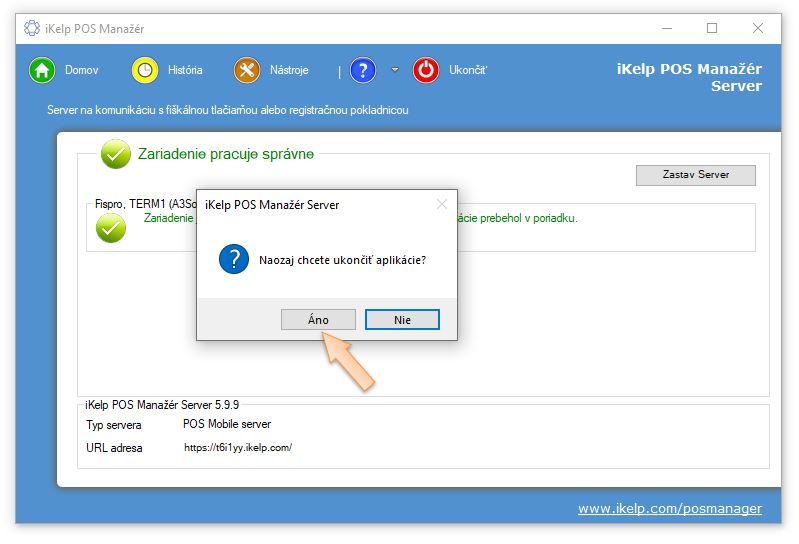Confirm exit with the Áno button
The image size is (799, 544).
[x=318, y=320]
